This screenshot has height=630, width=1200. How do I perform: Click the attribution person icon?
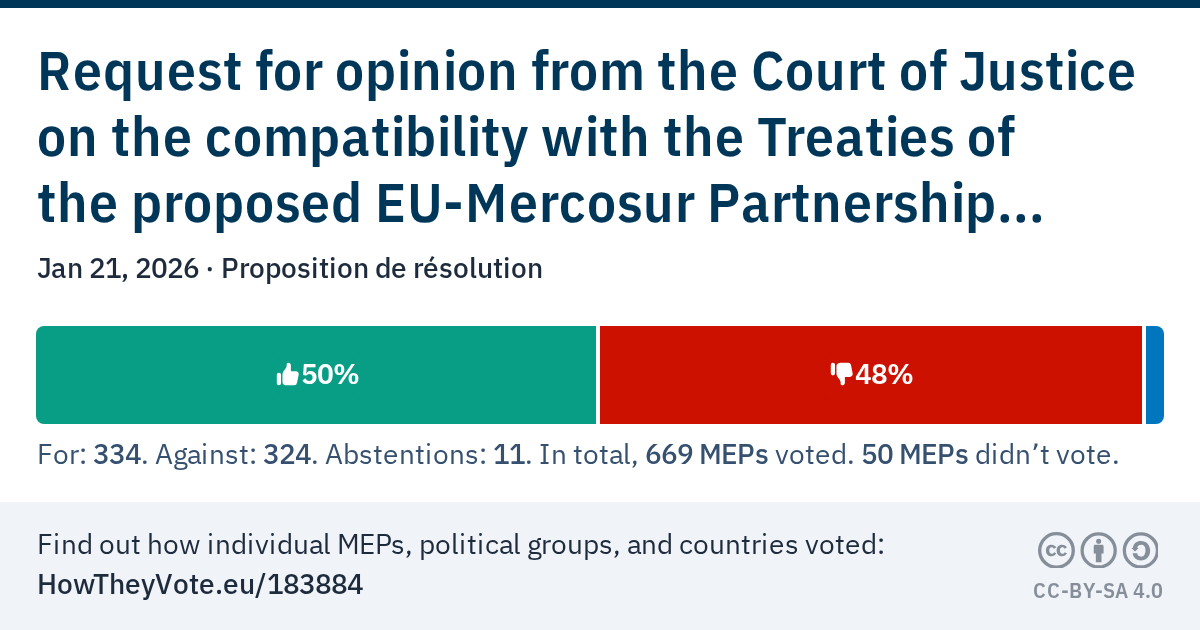pos(1099,550)
